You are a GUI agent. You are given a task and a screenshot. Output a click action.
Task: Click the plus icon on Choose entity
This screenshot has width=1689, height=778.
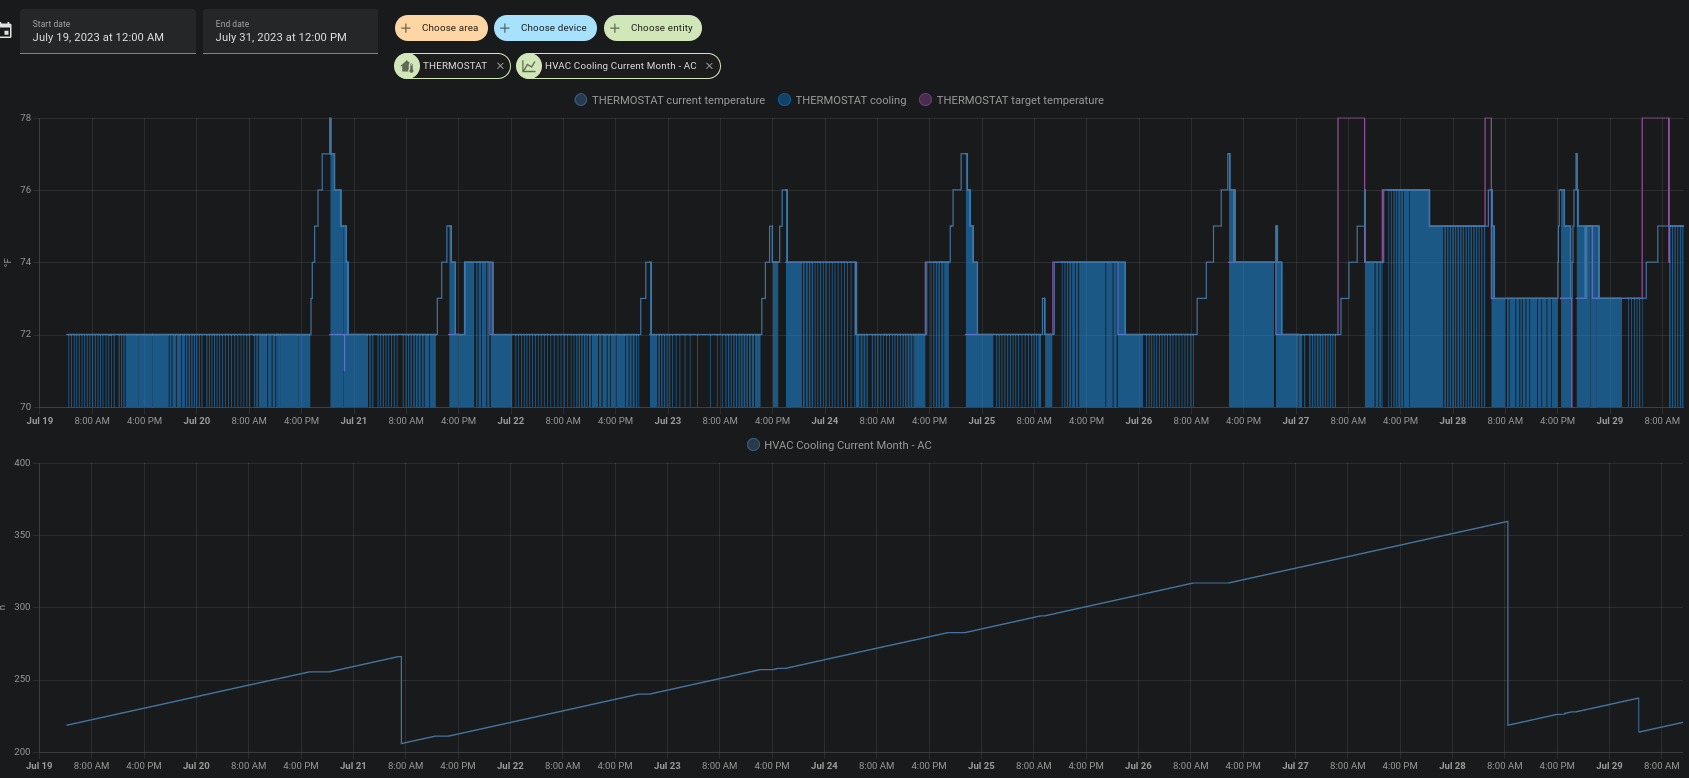pos(615,28)
